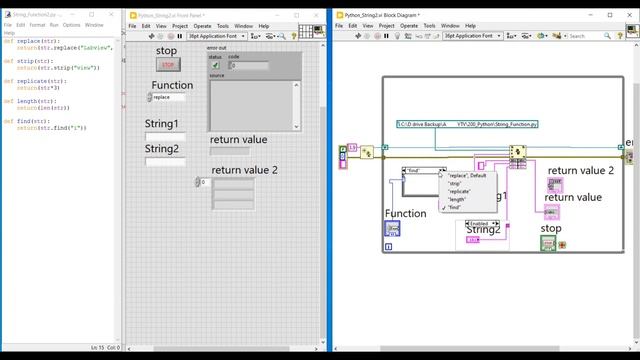Toggle the error out status indicator
The image size is (640, 360).
(x=215, y=65)
